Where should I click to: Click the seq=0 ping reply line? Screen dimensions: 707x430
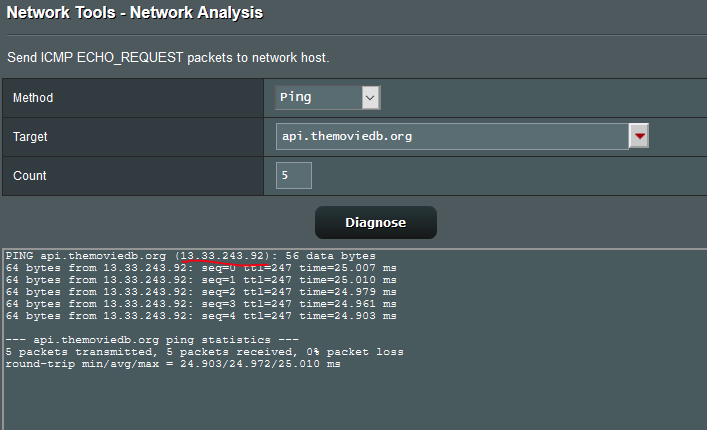pyautogui.click(x=201, y=268)
